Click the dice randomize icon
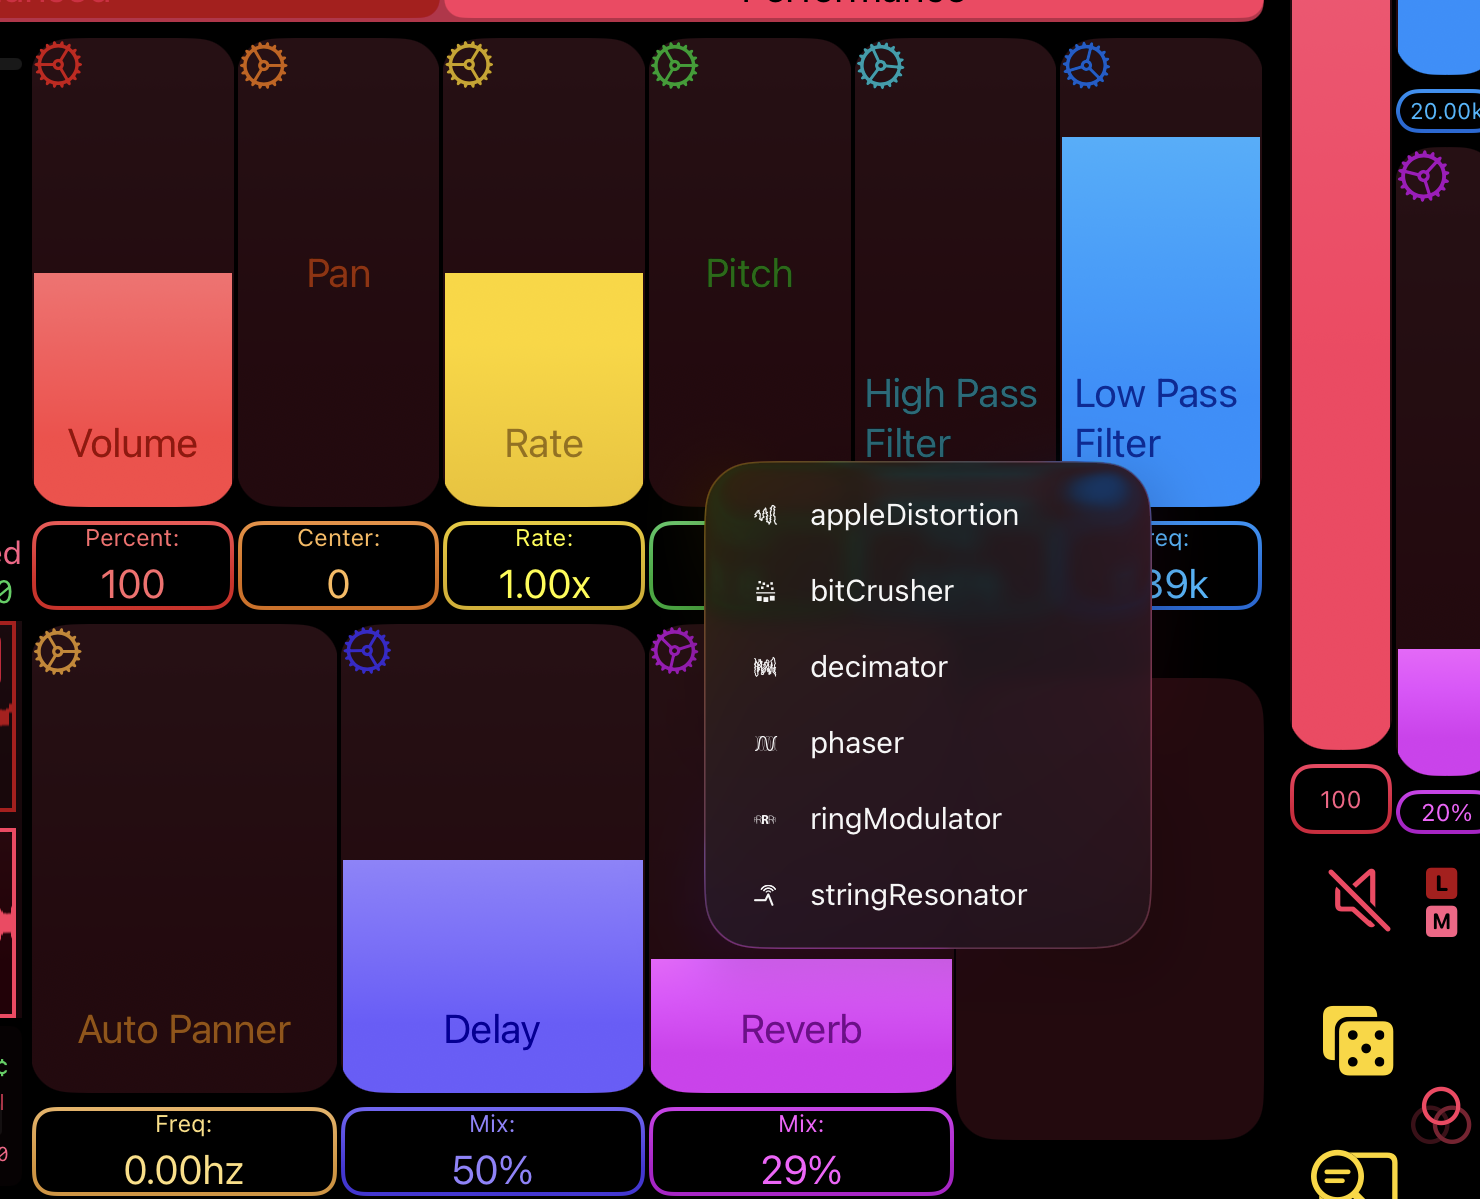This screenshot has height=1199, width=1480. click(1357, 1041)
